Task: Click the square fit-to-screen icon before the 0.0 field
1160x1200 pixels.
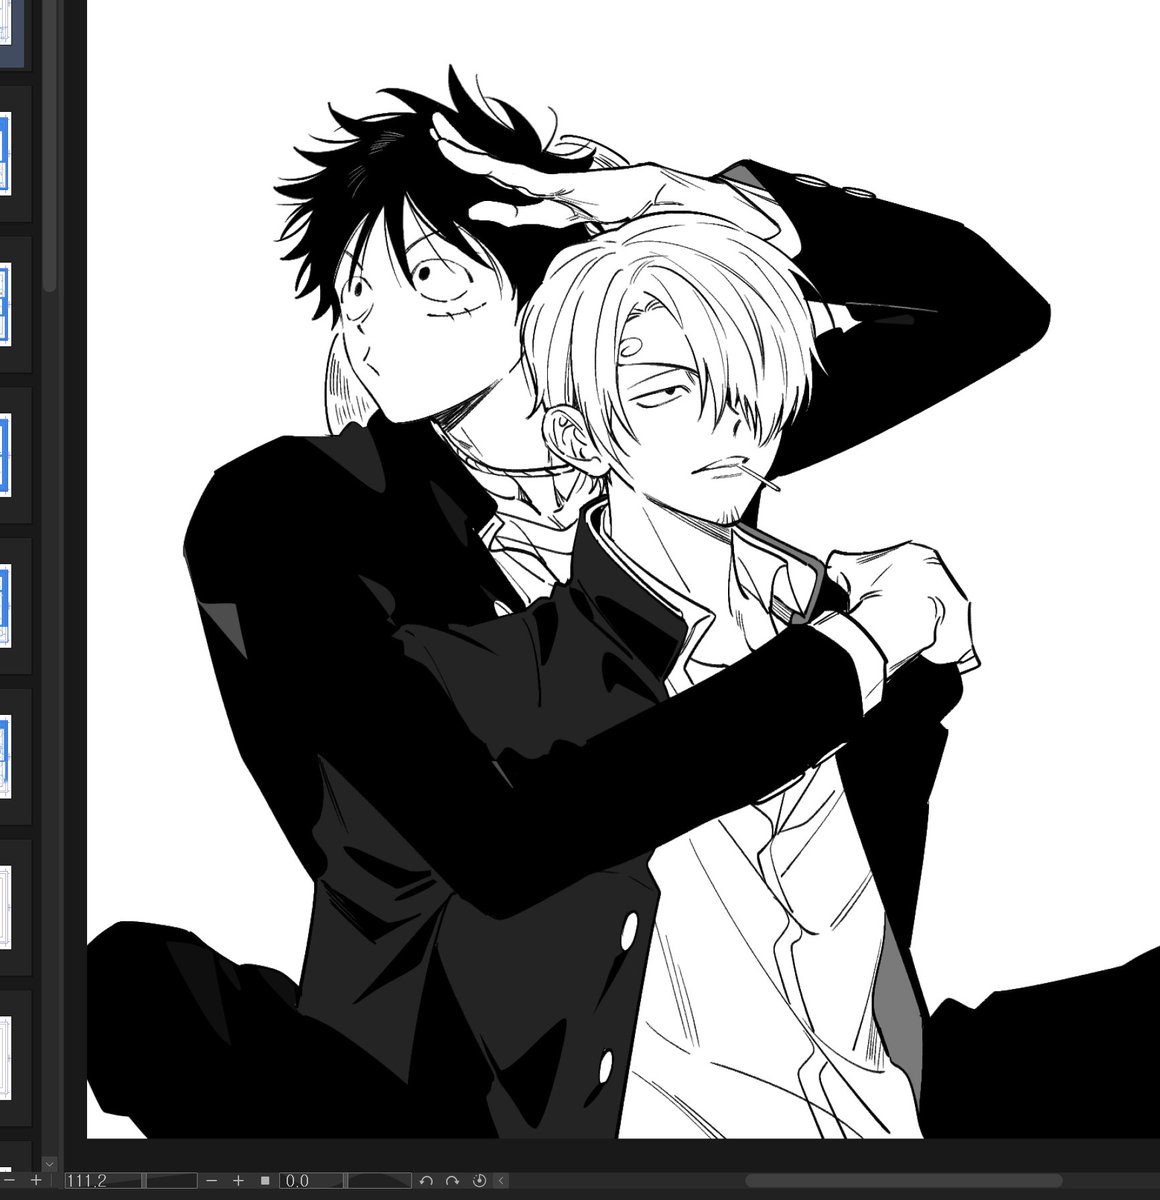Action: (x=265, y=1181)
